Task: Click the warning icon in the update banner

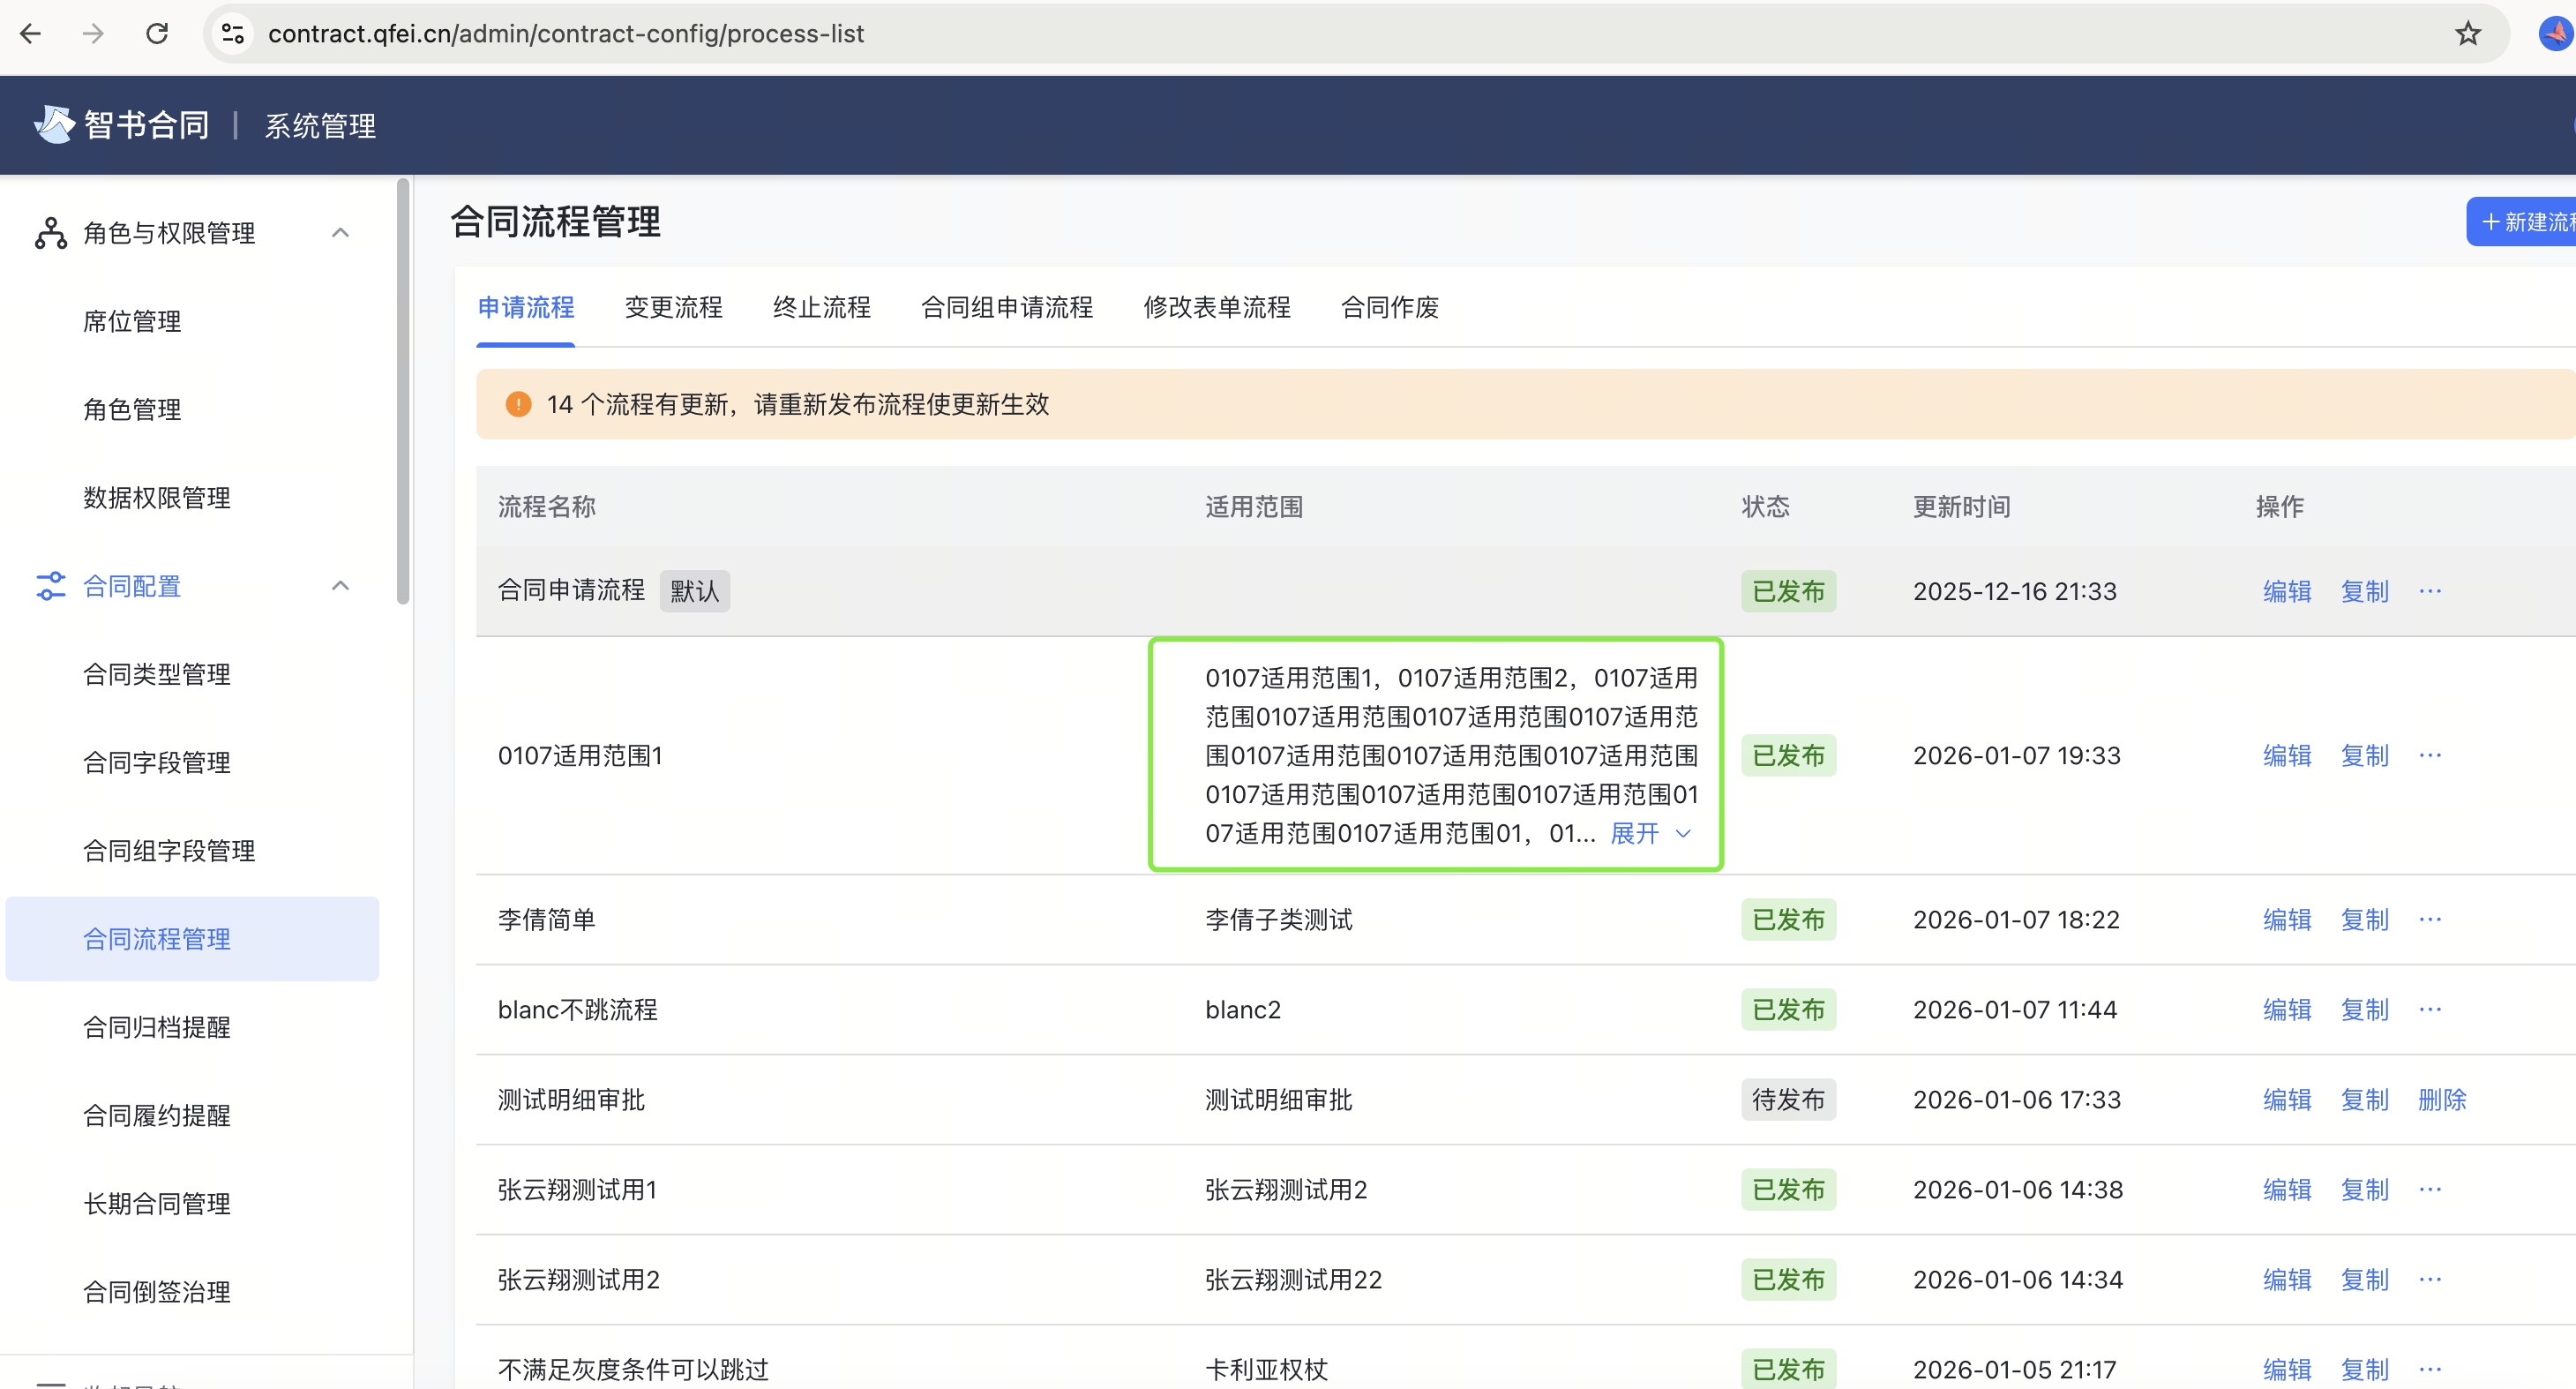Action: coord(517,404)
